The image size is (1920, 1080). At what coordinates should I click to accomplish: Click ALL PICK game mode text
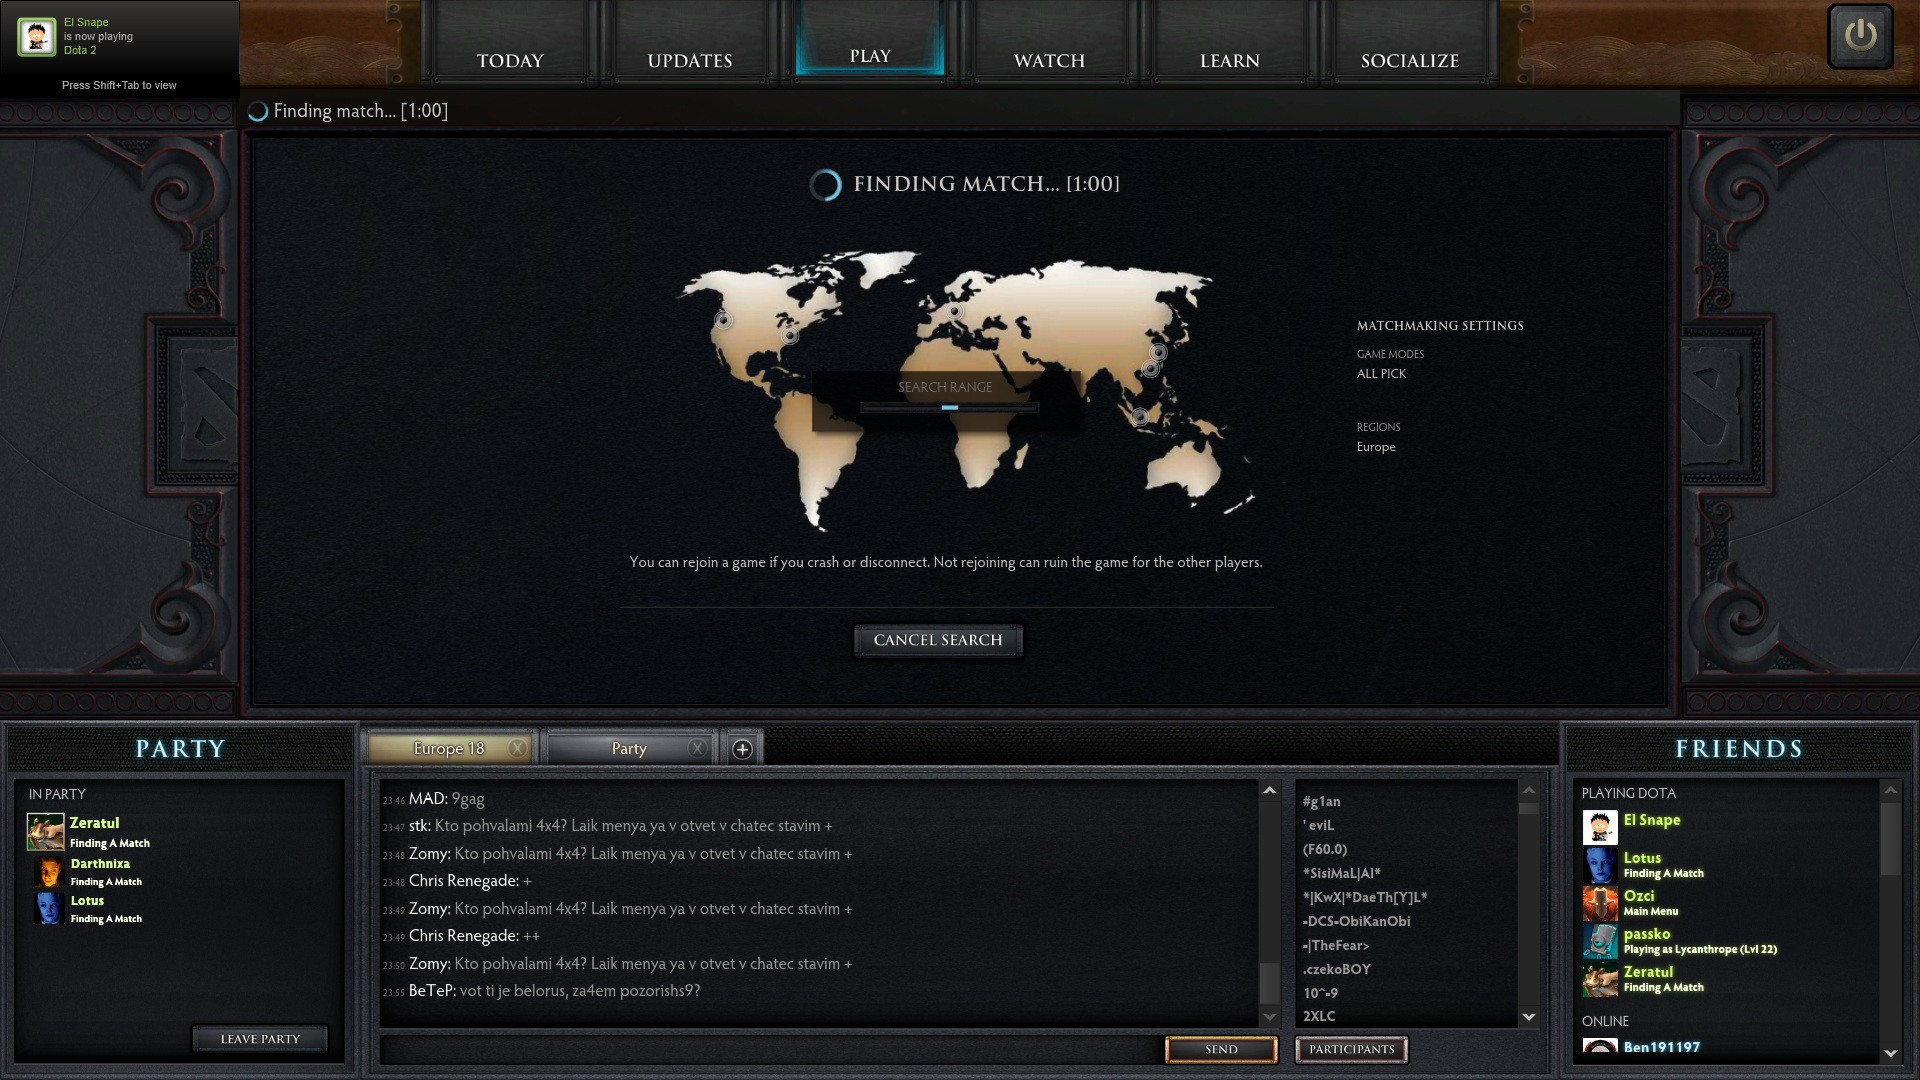pos(1381,373)
